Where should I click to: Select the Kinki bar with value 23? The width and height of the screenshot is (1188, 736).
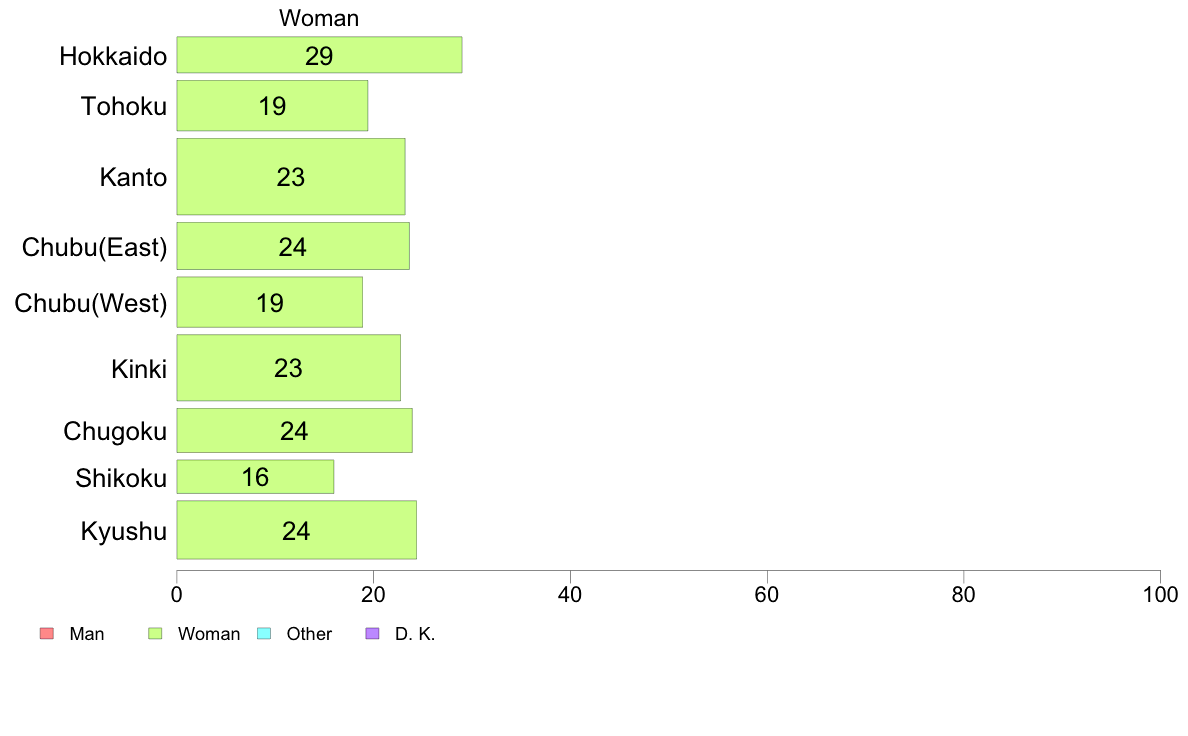point(289,368)
